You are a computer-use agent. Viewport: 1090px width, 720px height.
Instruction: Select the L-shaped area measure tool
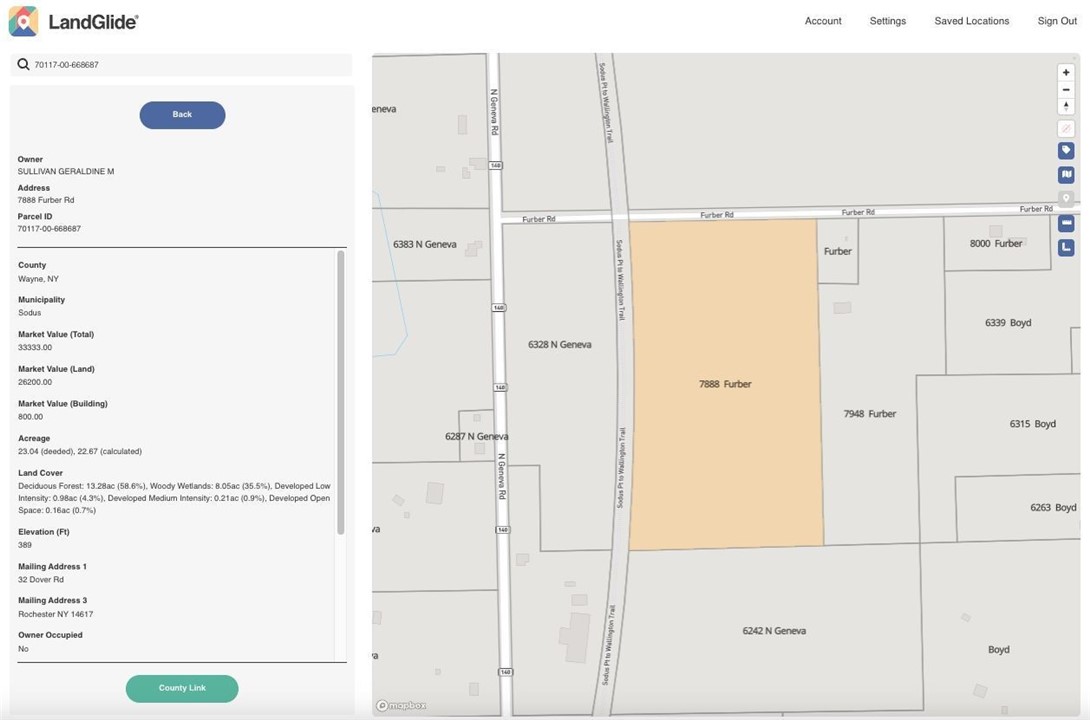click(1066, 247)
